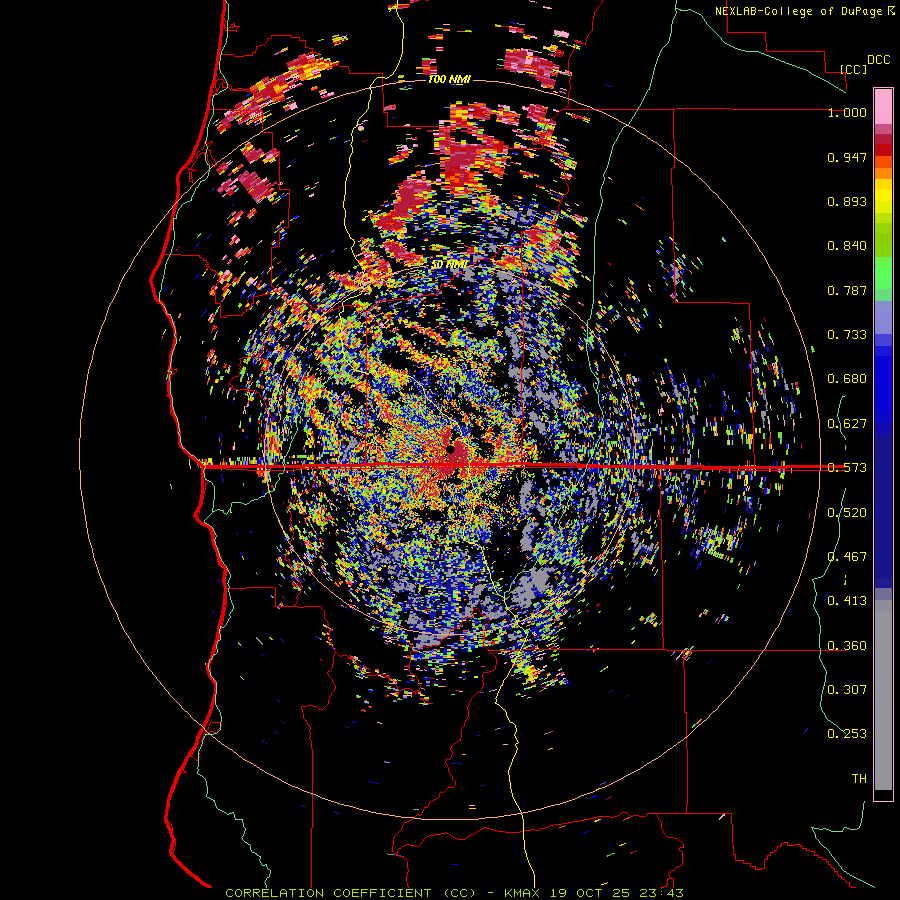Click the [CC] product label
900x900 pixels.
[854, 69]
